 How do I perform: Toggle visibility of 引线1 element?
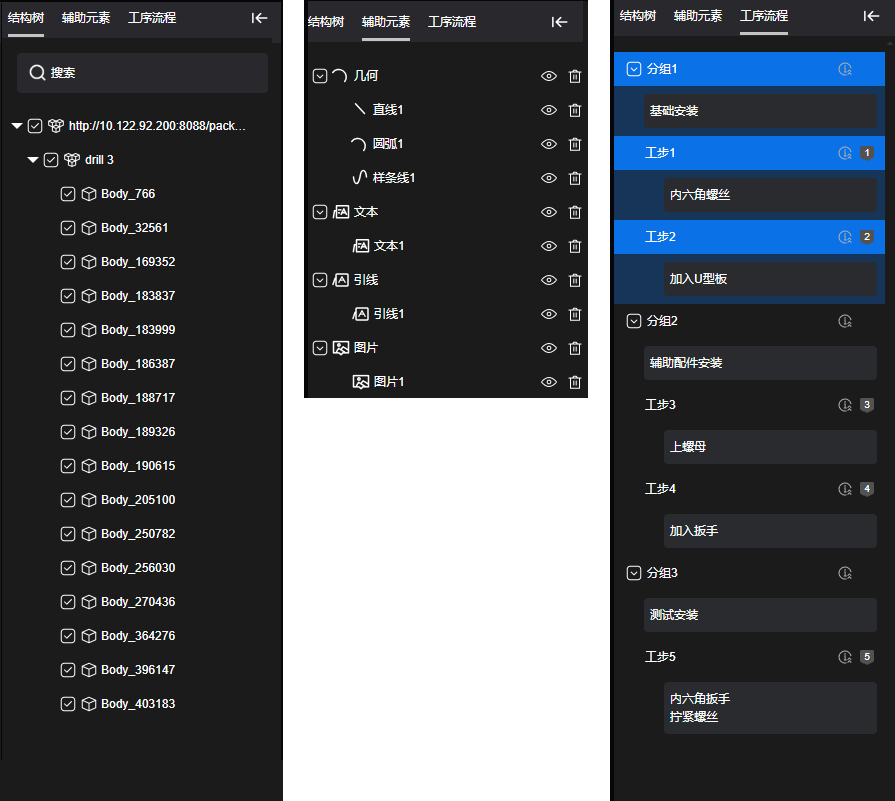(548, 314)
